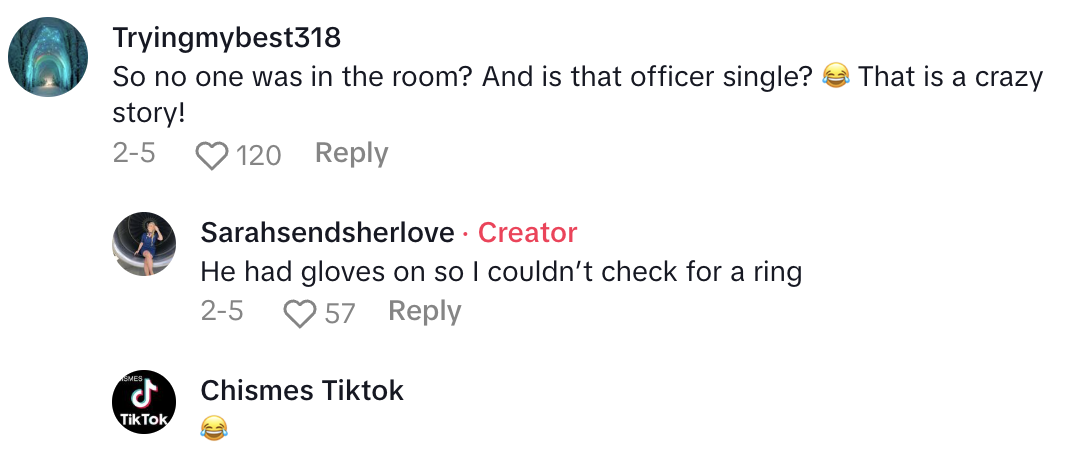The width and height of the screenshot is (1074, 456).
Task: Reply to Tryingmybest318's comment
Action: tap(351, 153)
